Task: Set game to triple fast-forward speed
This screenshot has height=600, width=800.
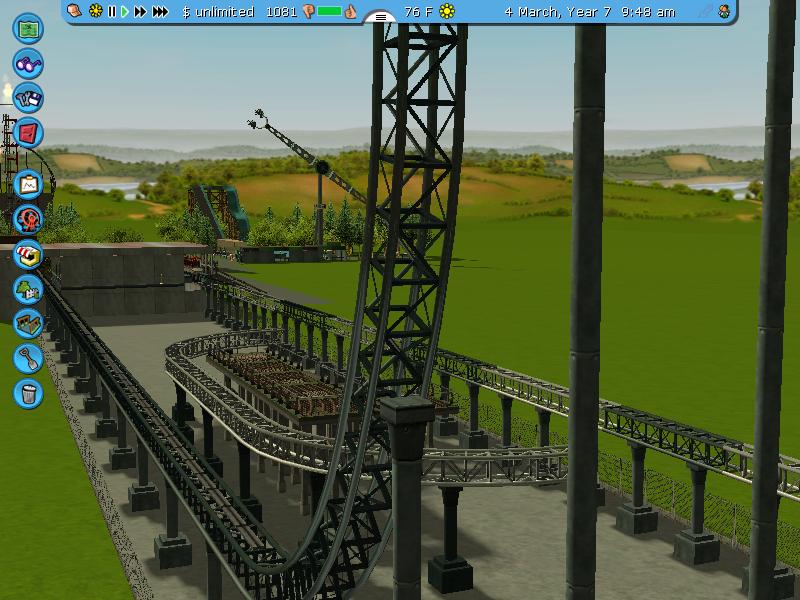Action: coord(160,11)
